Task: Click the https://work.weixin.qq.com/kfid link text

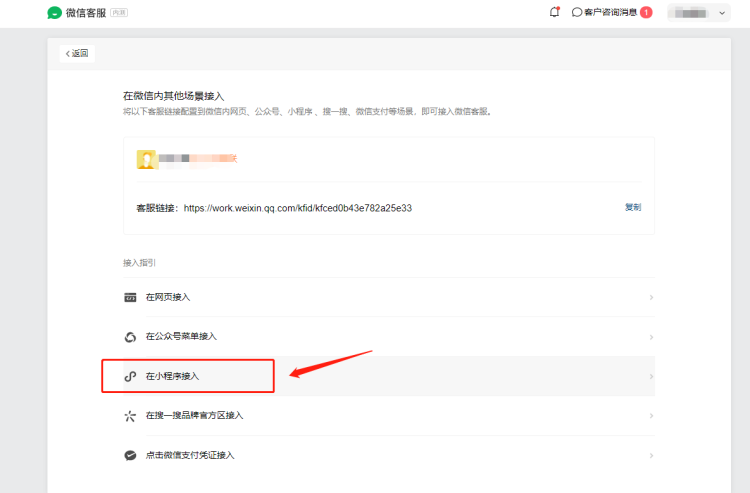Action: pyautogui.click(x=298, y=208)
